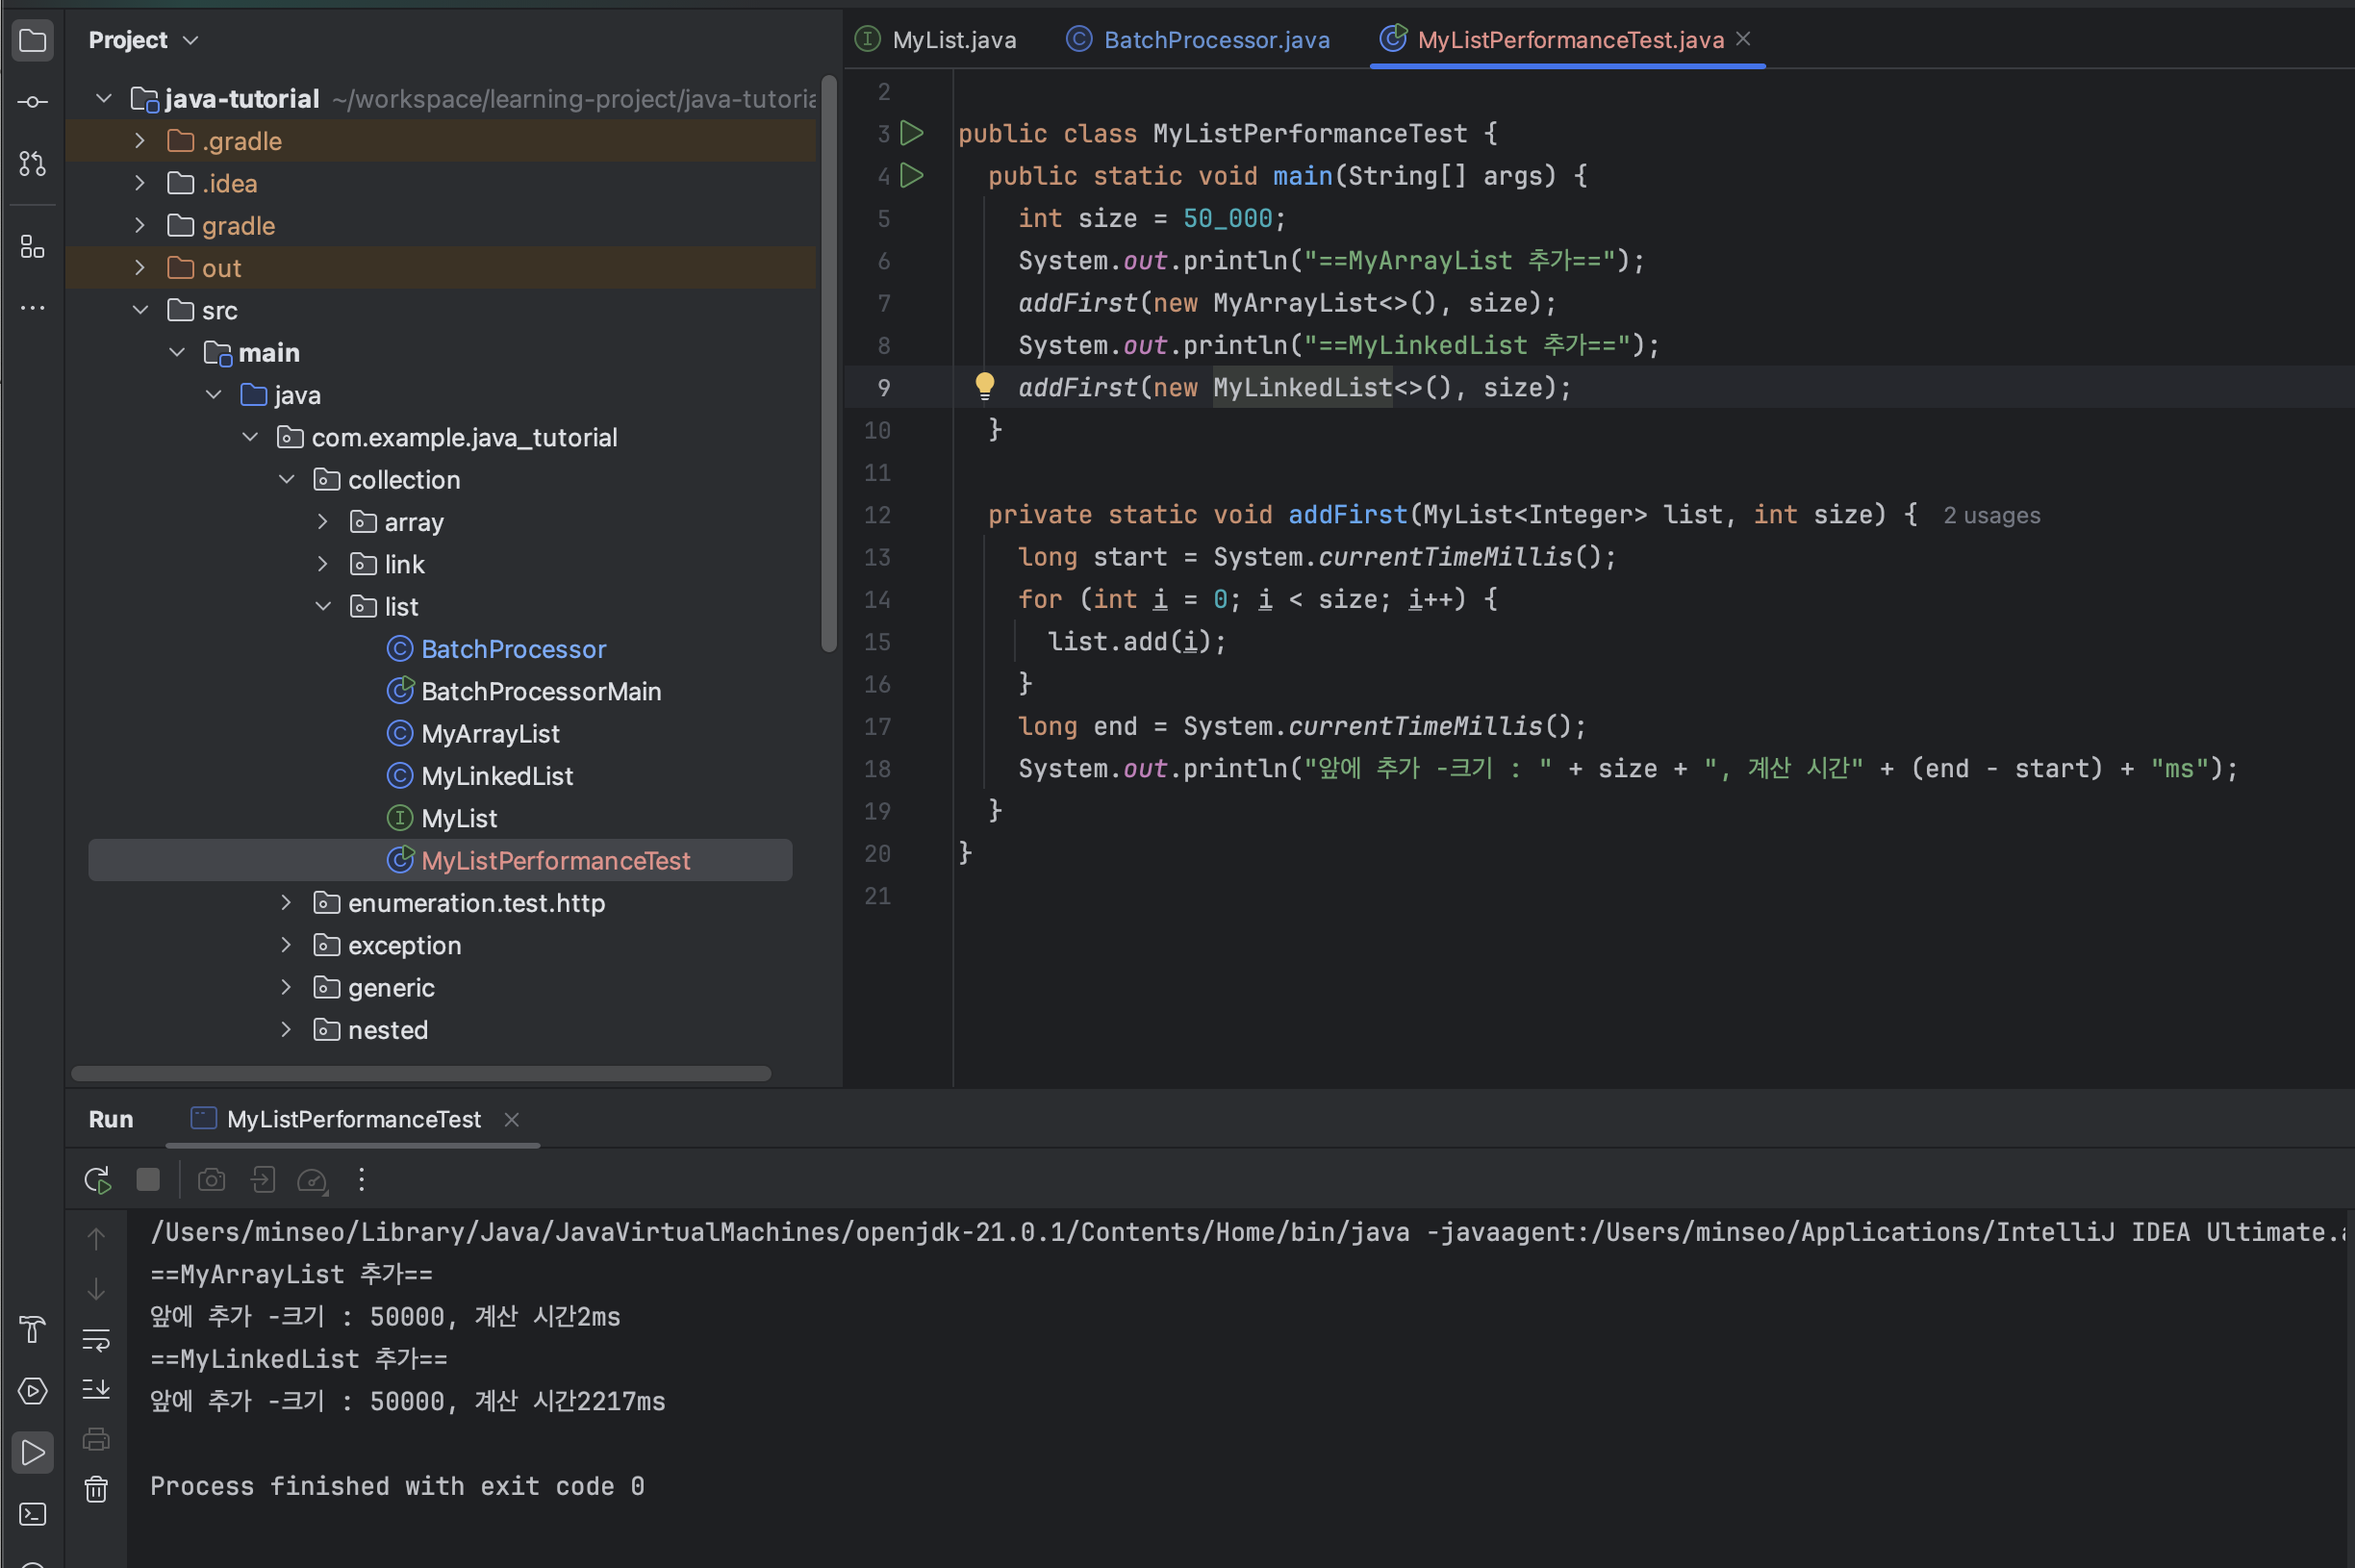Image resolution: width=2355 pixels, height=1568 pixels.
Task: Click the yellow lightbulb intention icon
Action: 985,386
